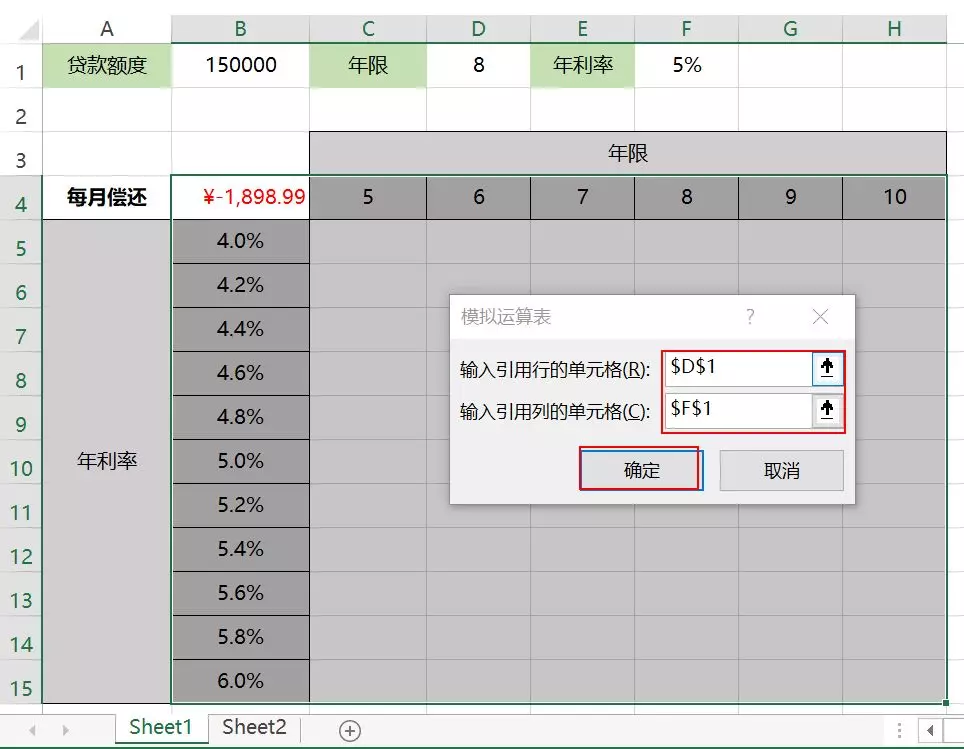Select row 2 header
The image size is (964, 749).
pos(20,109)
